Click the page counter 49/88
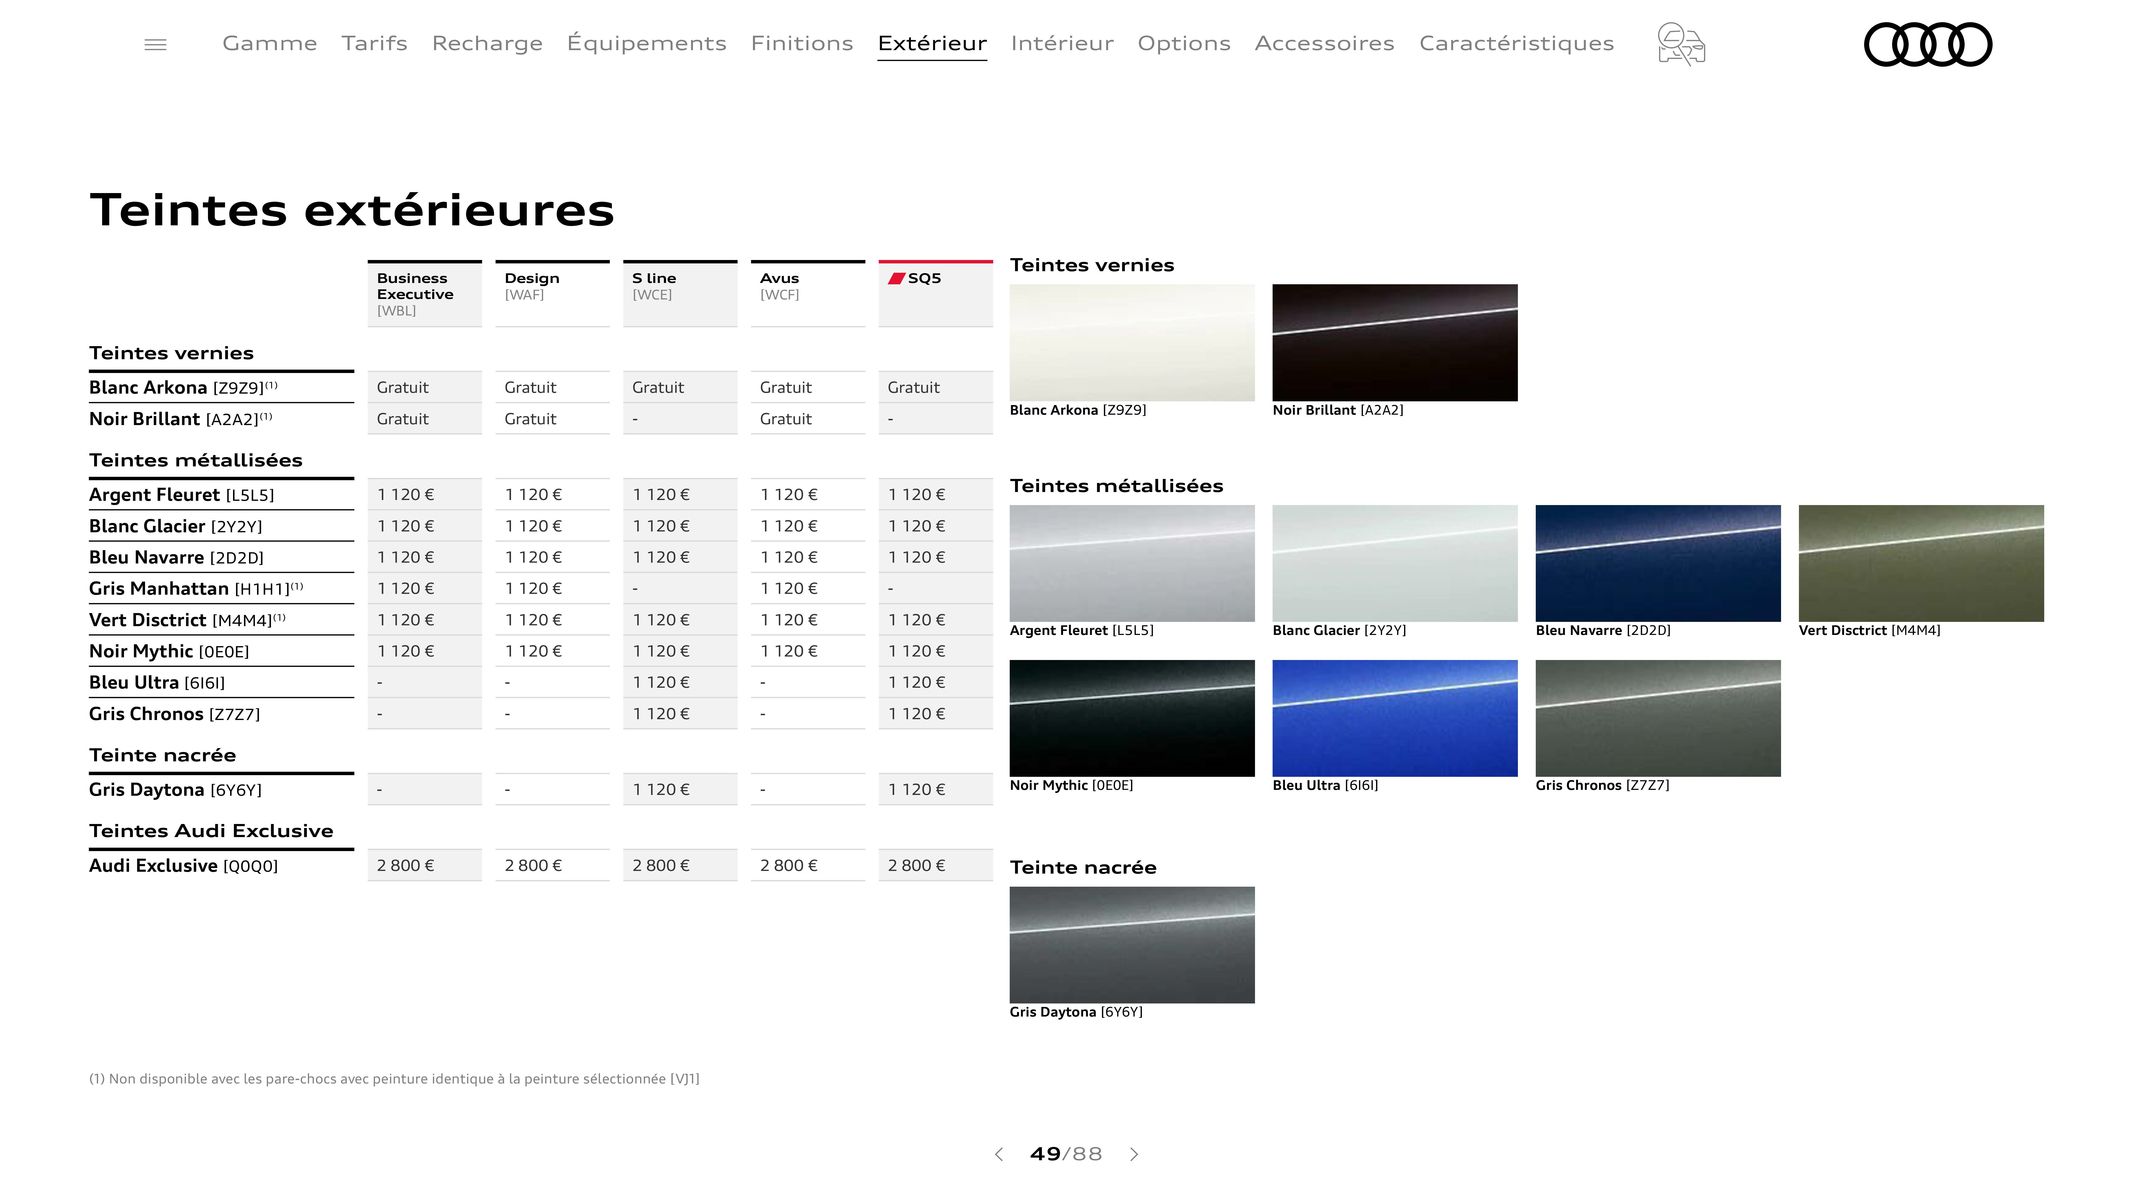The image size is (2133, 1200). (x=1066, y=1154)
